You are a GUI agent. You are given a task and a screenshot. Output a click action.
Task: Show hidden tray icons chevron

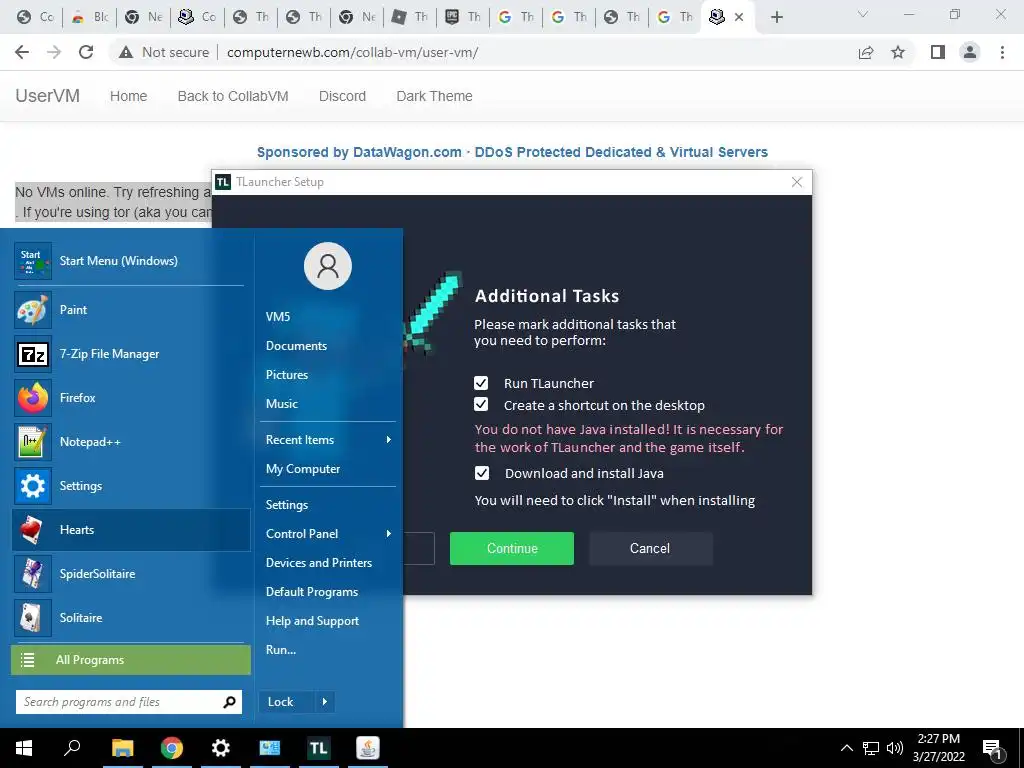tap(846, 748)
